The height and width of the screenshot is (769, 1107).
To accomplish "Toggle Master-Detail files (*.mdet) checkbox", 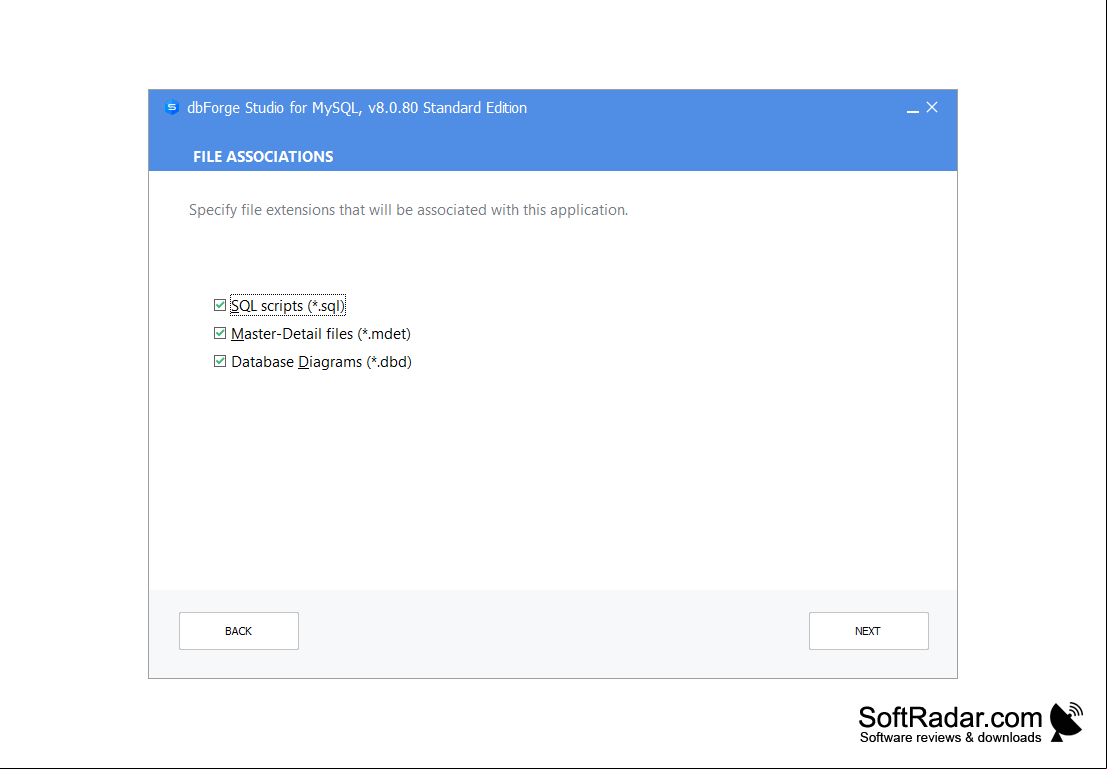I will [220, 333].
